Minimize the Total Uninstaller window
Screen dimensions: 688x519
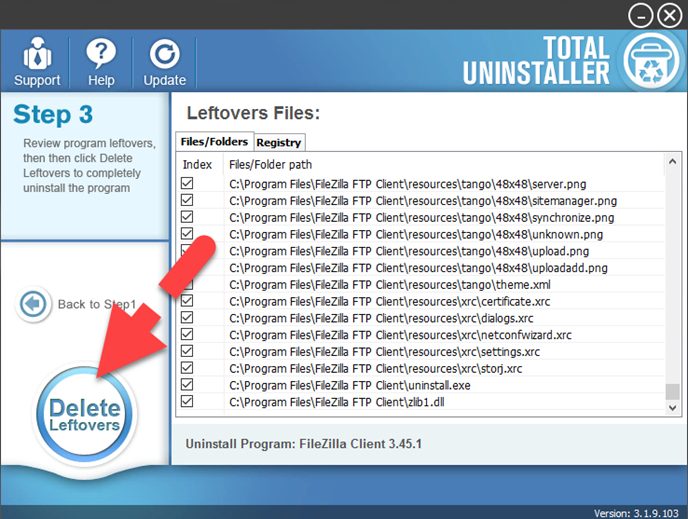pyautogui.click(x=640, y=16)
